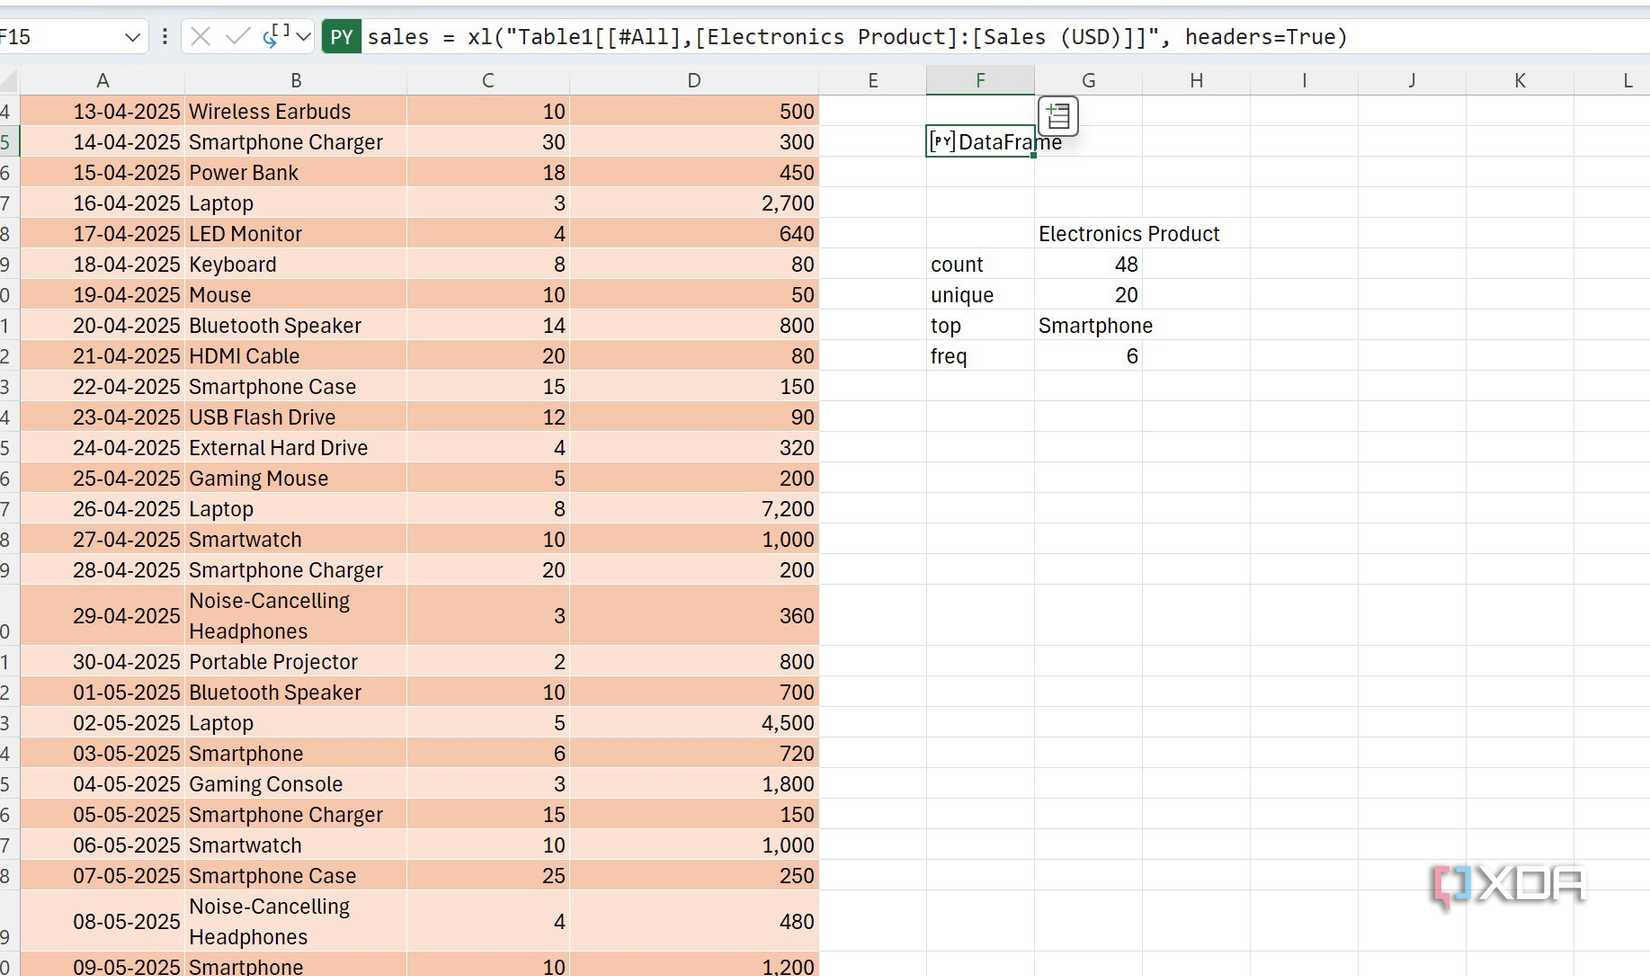Open the DataFrame card icon in cell F15
The width and height of the screenshot is (1650, 976).
click(1058, 116)
